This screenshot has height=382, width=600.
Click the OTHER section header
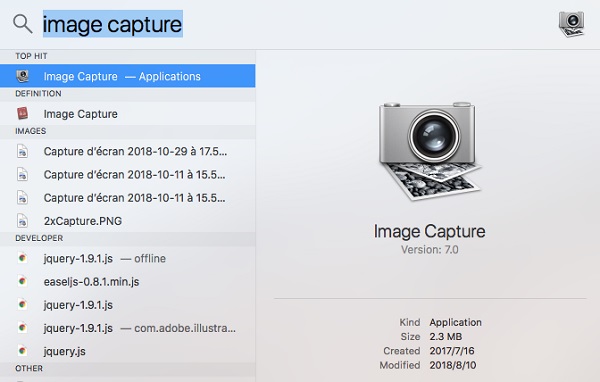pyautogui.click(x=29, y=368)
